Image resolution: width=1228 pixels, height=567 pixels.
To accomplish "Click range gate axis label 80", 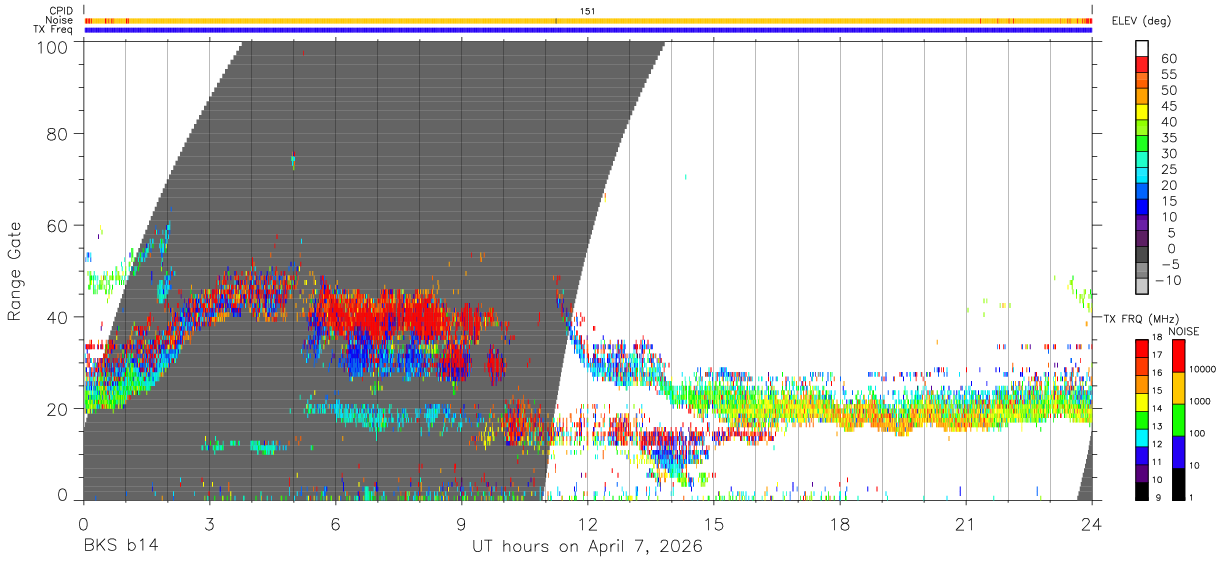I will click(57, 133).
